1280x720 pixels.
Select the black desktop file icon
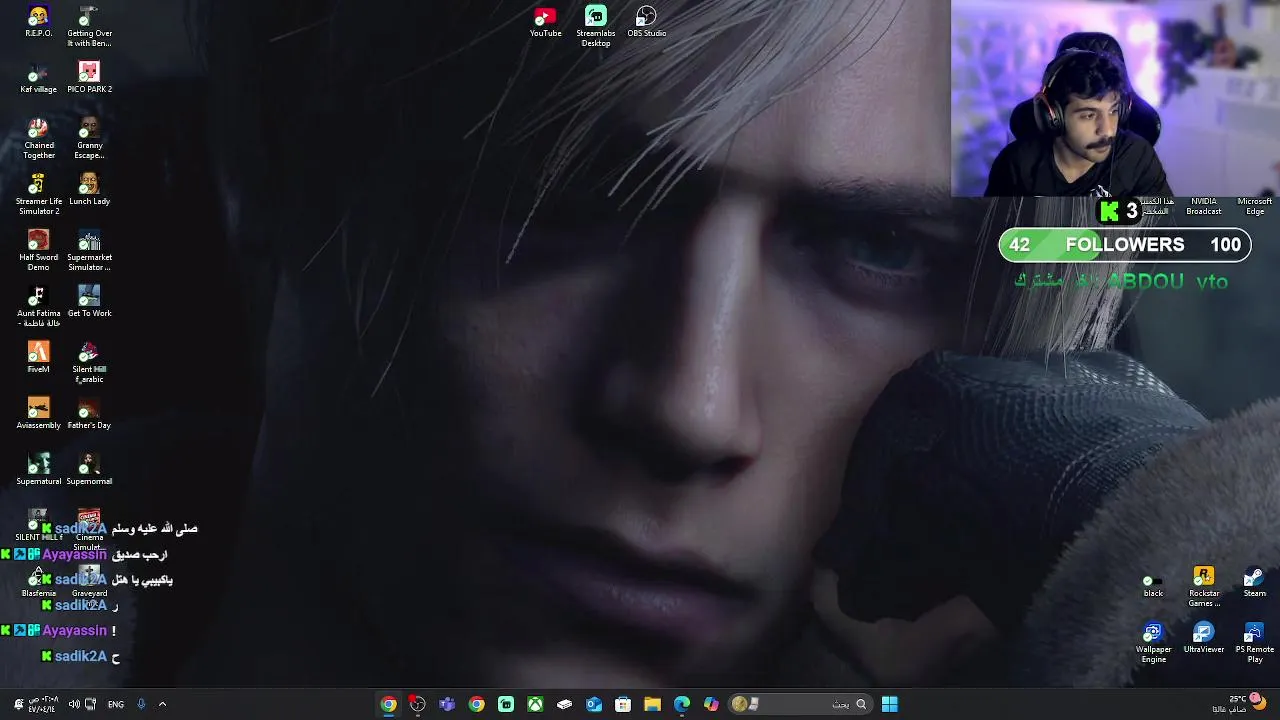click(x=1153, y=582)
